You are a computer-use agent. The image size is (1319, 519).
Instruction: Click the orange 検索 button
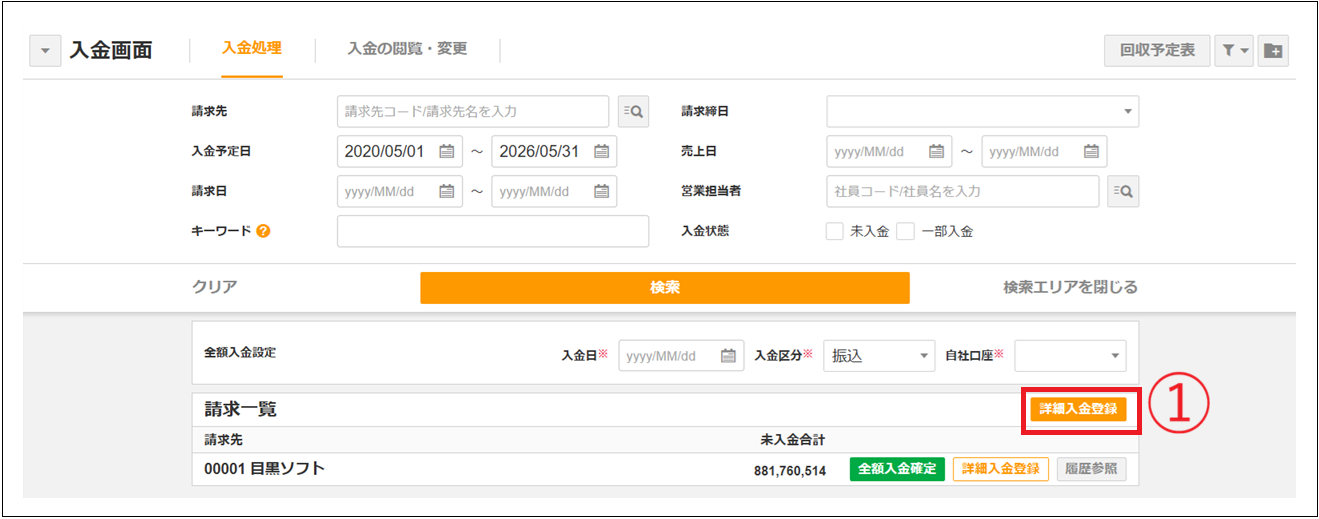(x=665, y=287)
